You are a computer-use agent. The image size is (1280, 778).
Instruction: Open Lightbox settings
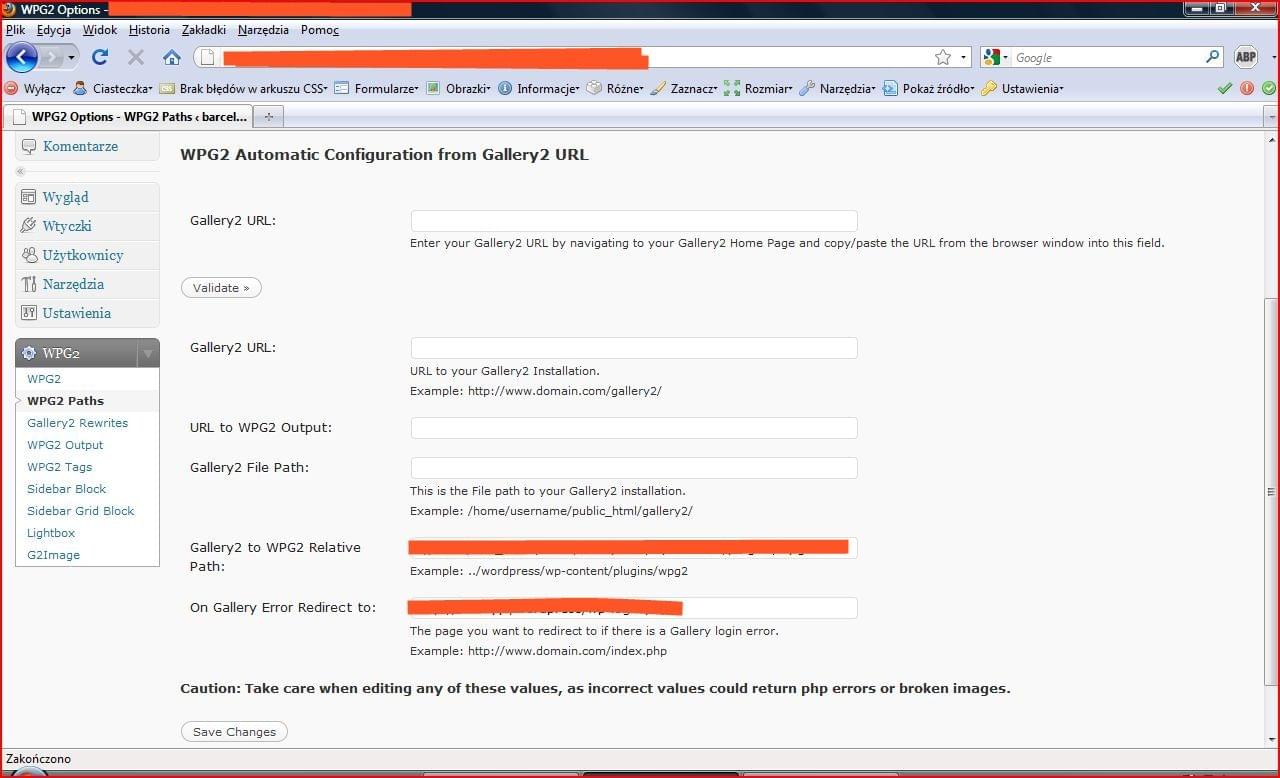(51, 533)
